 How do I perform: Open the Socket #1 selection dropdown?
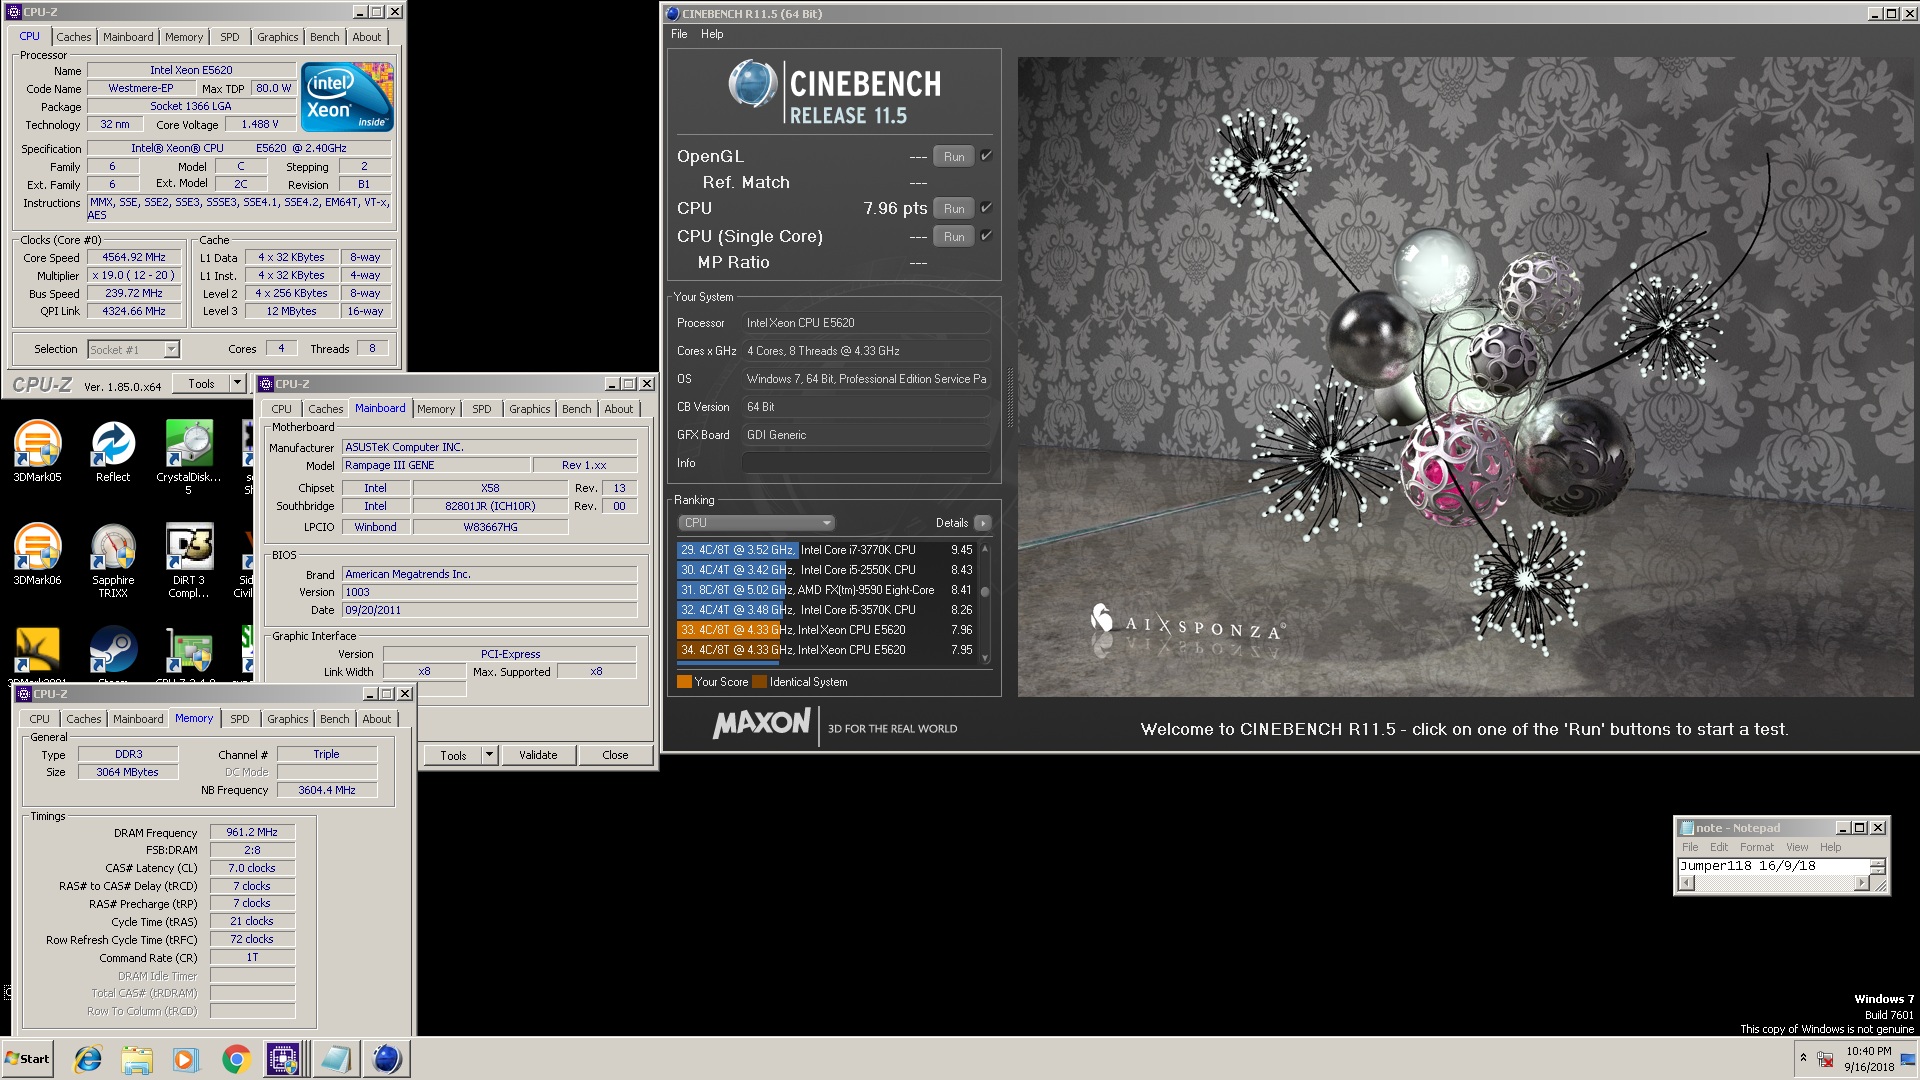[x=171, y=349]
